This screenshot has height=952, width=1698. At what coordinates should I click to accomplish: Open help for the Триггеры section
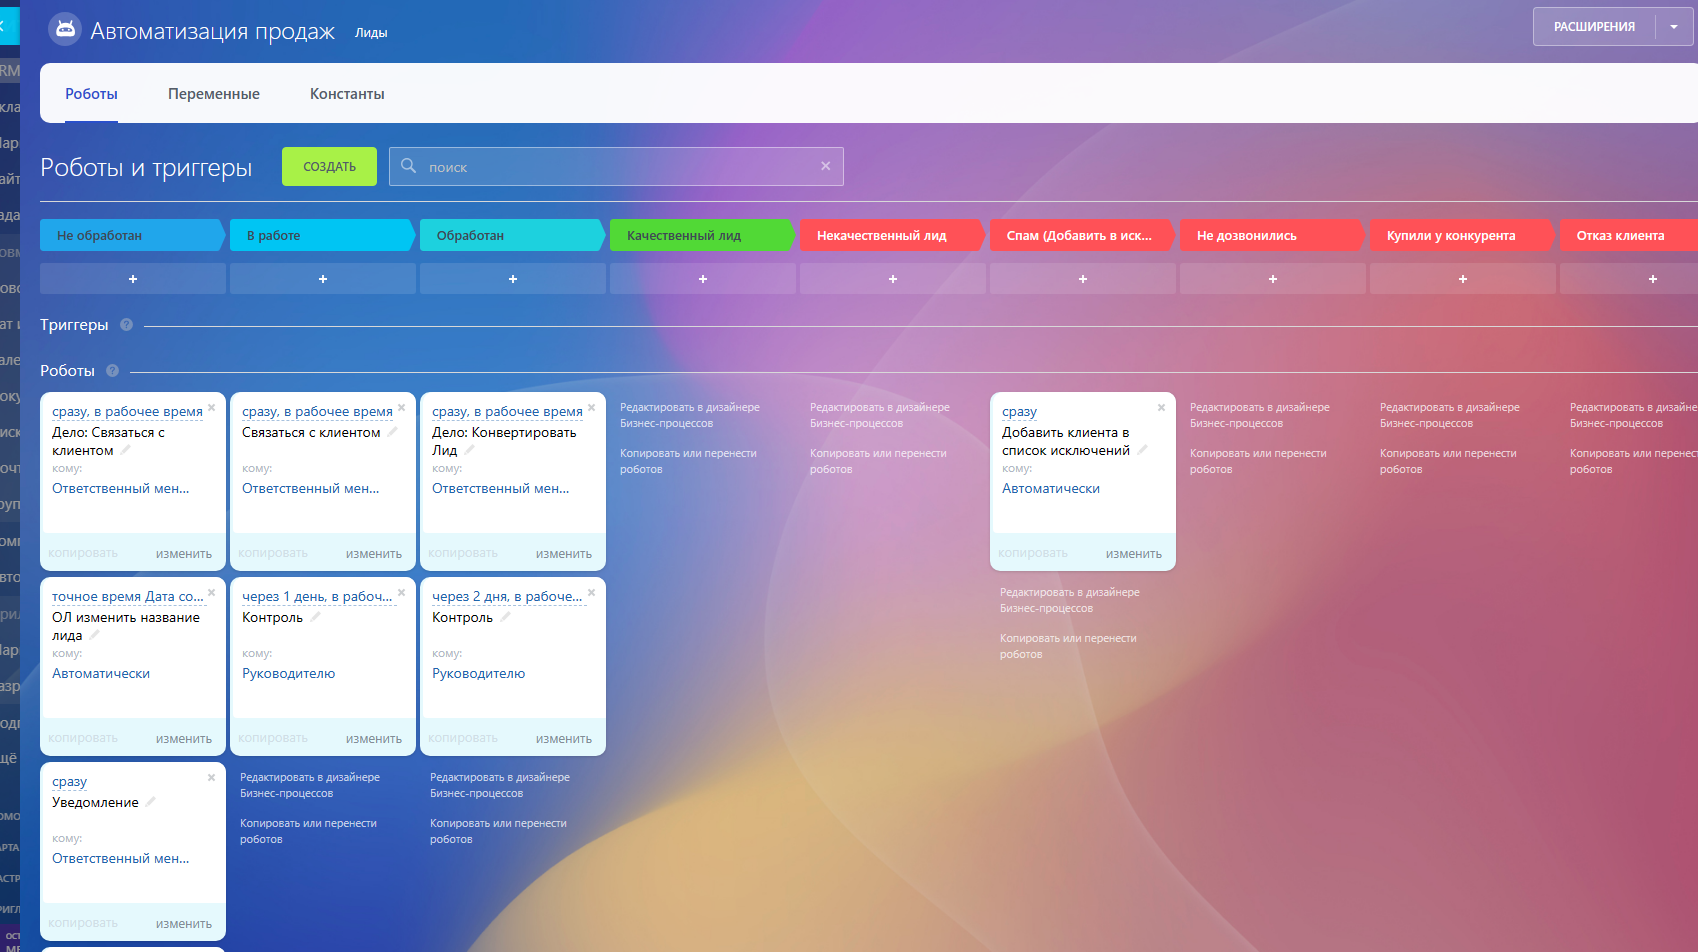[126, 324]
